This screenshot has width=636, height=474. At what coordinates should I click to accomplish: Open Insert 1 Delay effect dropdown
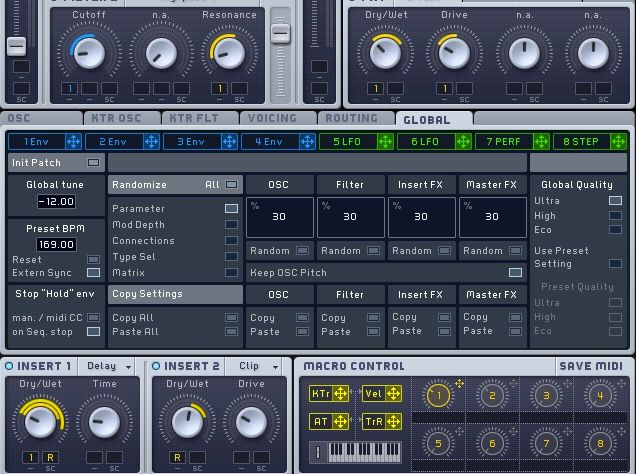coord(107,366)
